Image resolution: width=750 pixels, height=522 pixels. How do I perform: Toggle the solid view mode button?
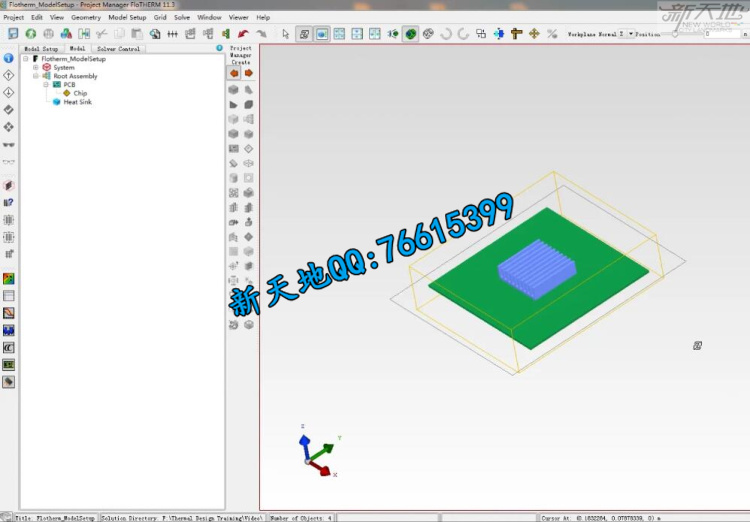click(322, 33)
